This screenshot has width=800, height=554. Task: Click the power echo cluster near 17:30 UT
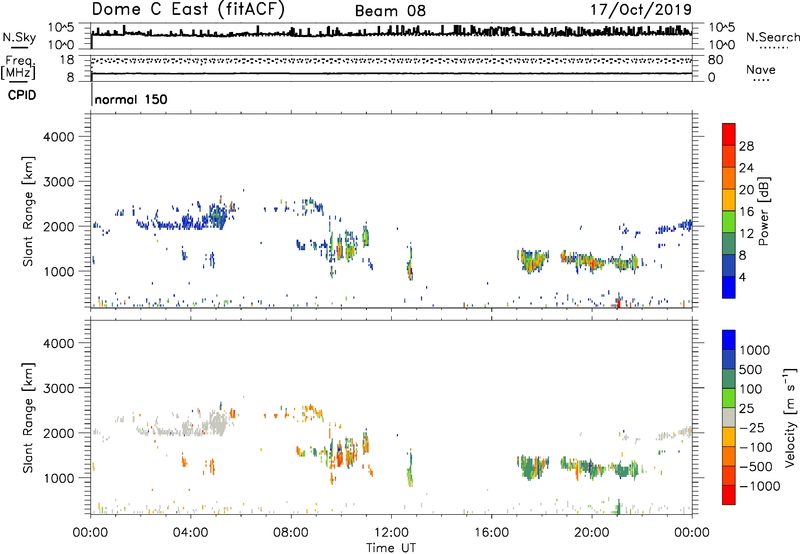(x=533, y=261)
